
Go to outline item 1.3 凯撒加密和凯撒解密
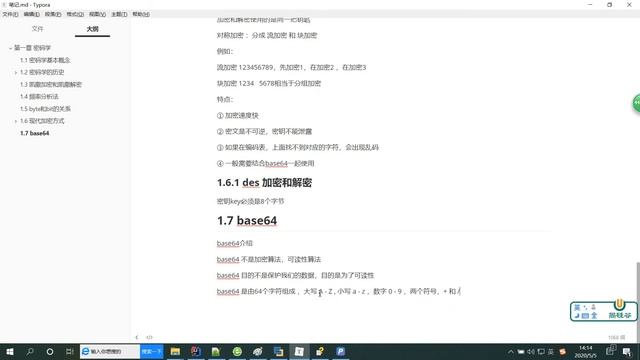point(51,84)
